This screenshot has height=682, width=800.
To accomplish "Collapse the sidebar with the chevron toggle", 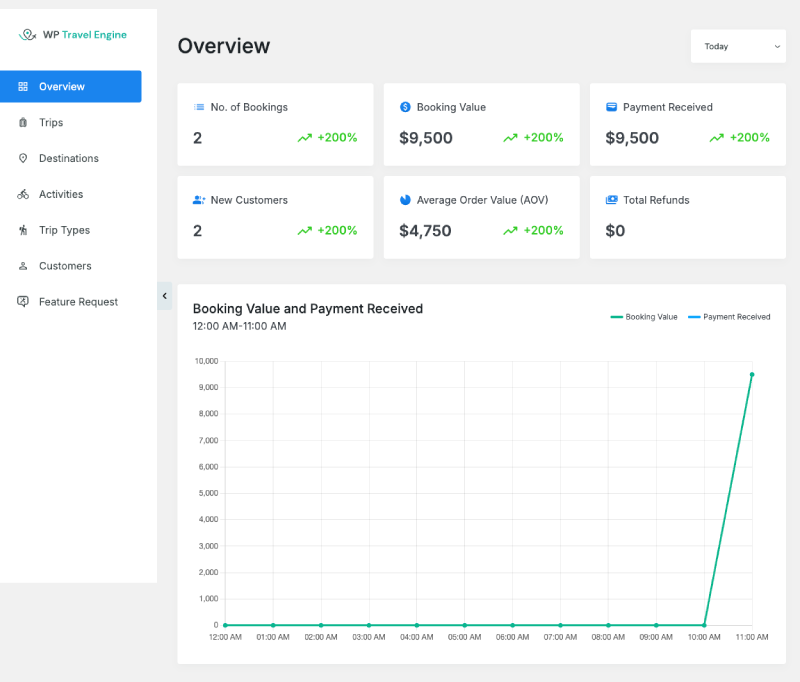I will (164, 296).
